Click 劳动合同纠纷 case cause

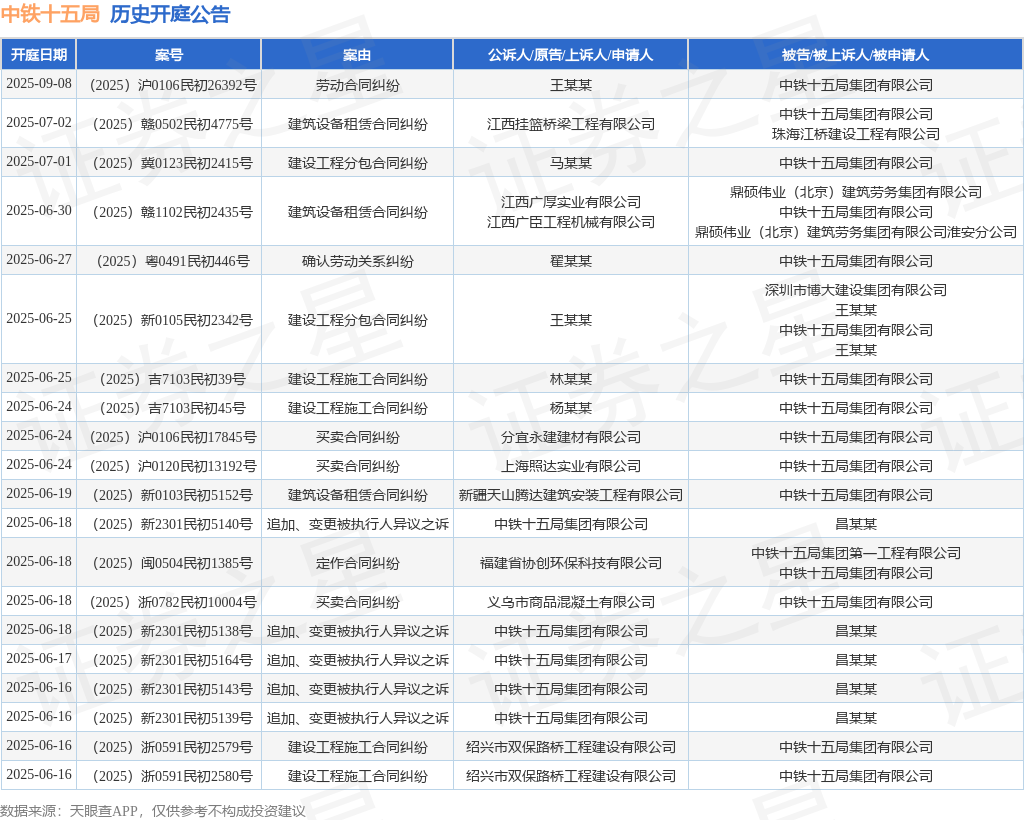pyautogui.click(x=357, y=86)
